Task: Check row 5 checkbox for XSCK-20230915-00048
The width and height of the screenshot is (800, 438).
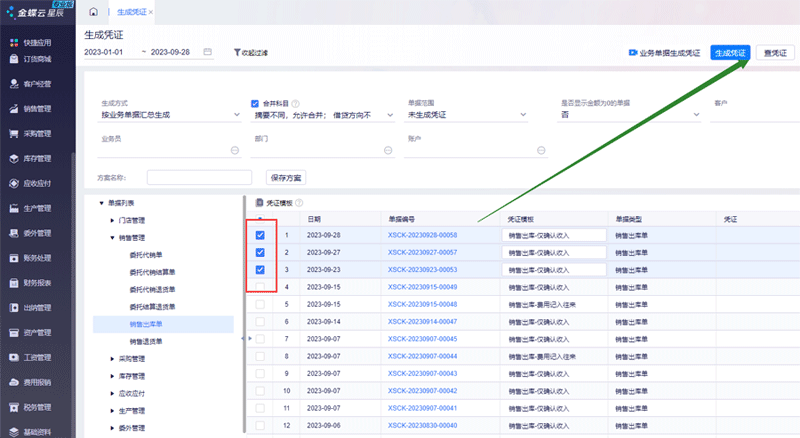Action: click(x=260, y=304)
